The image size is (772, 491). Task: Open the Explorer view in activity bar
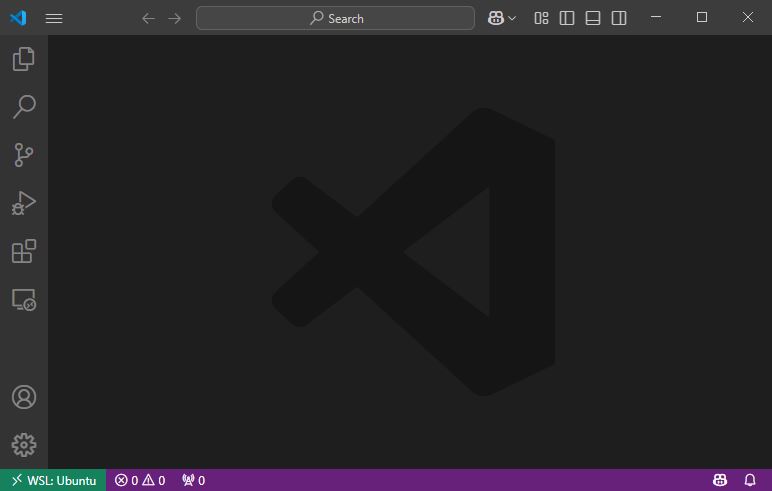click(24, 59)
